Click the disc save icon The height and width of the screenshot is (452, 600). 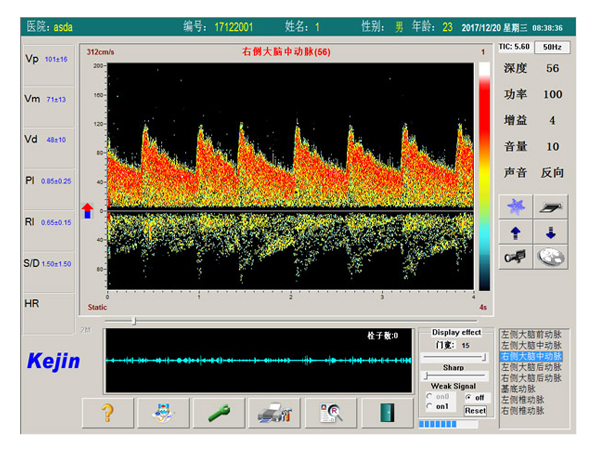551,256
